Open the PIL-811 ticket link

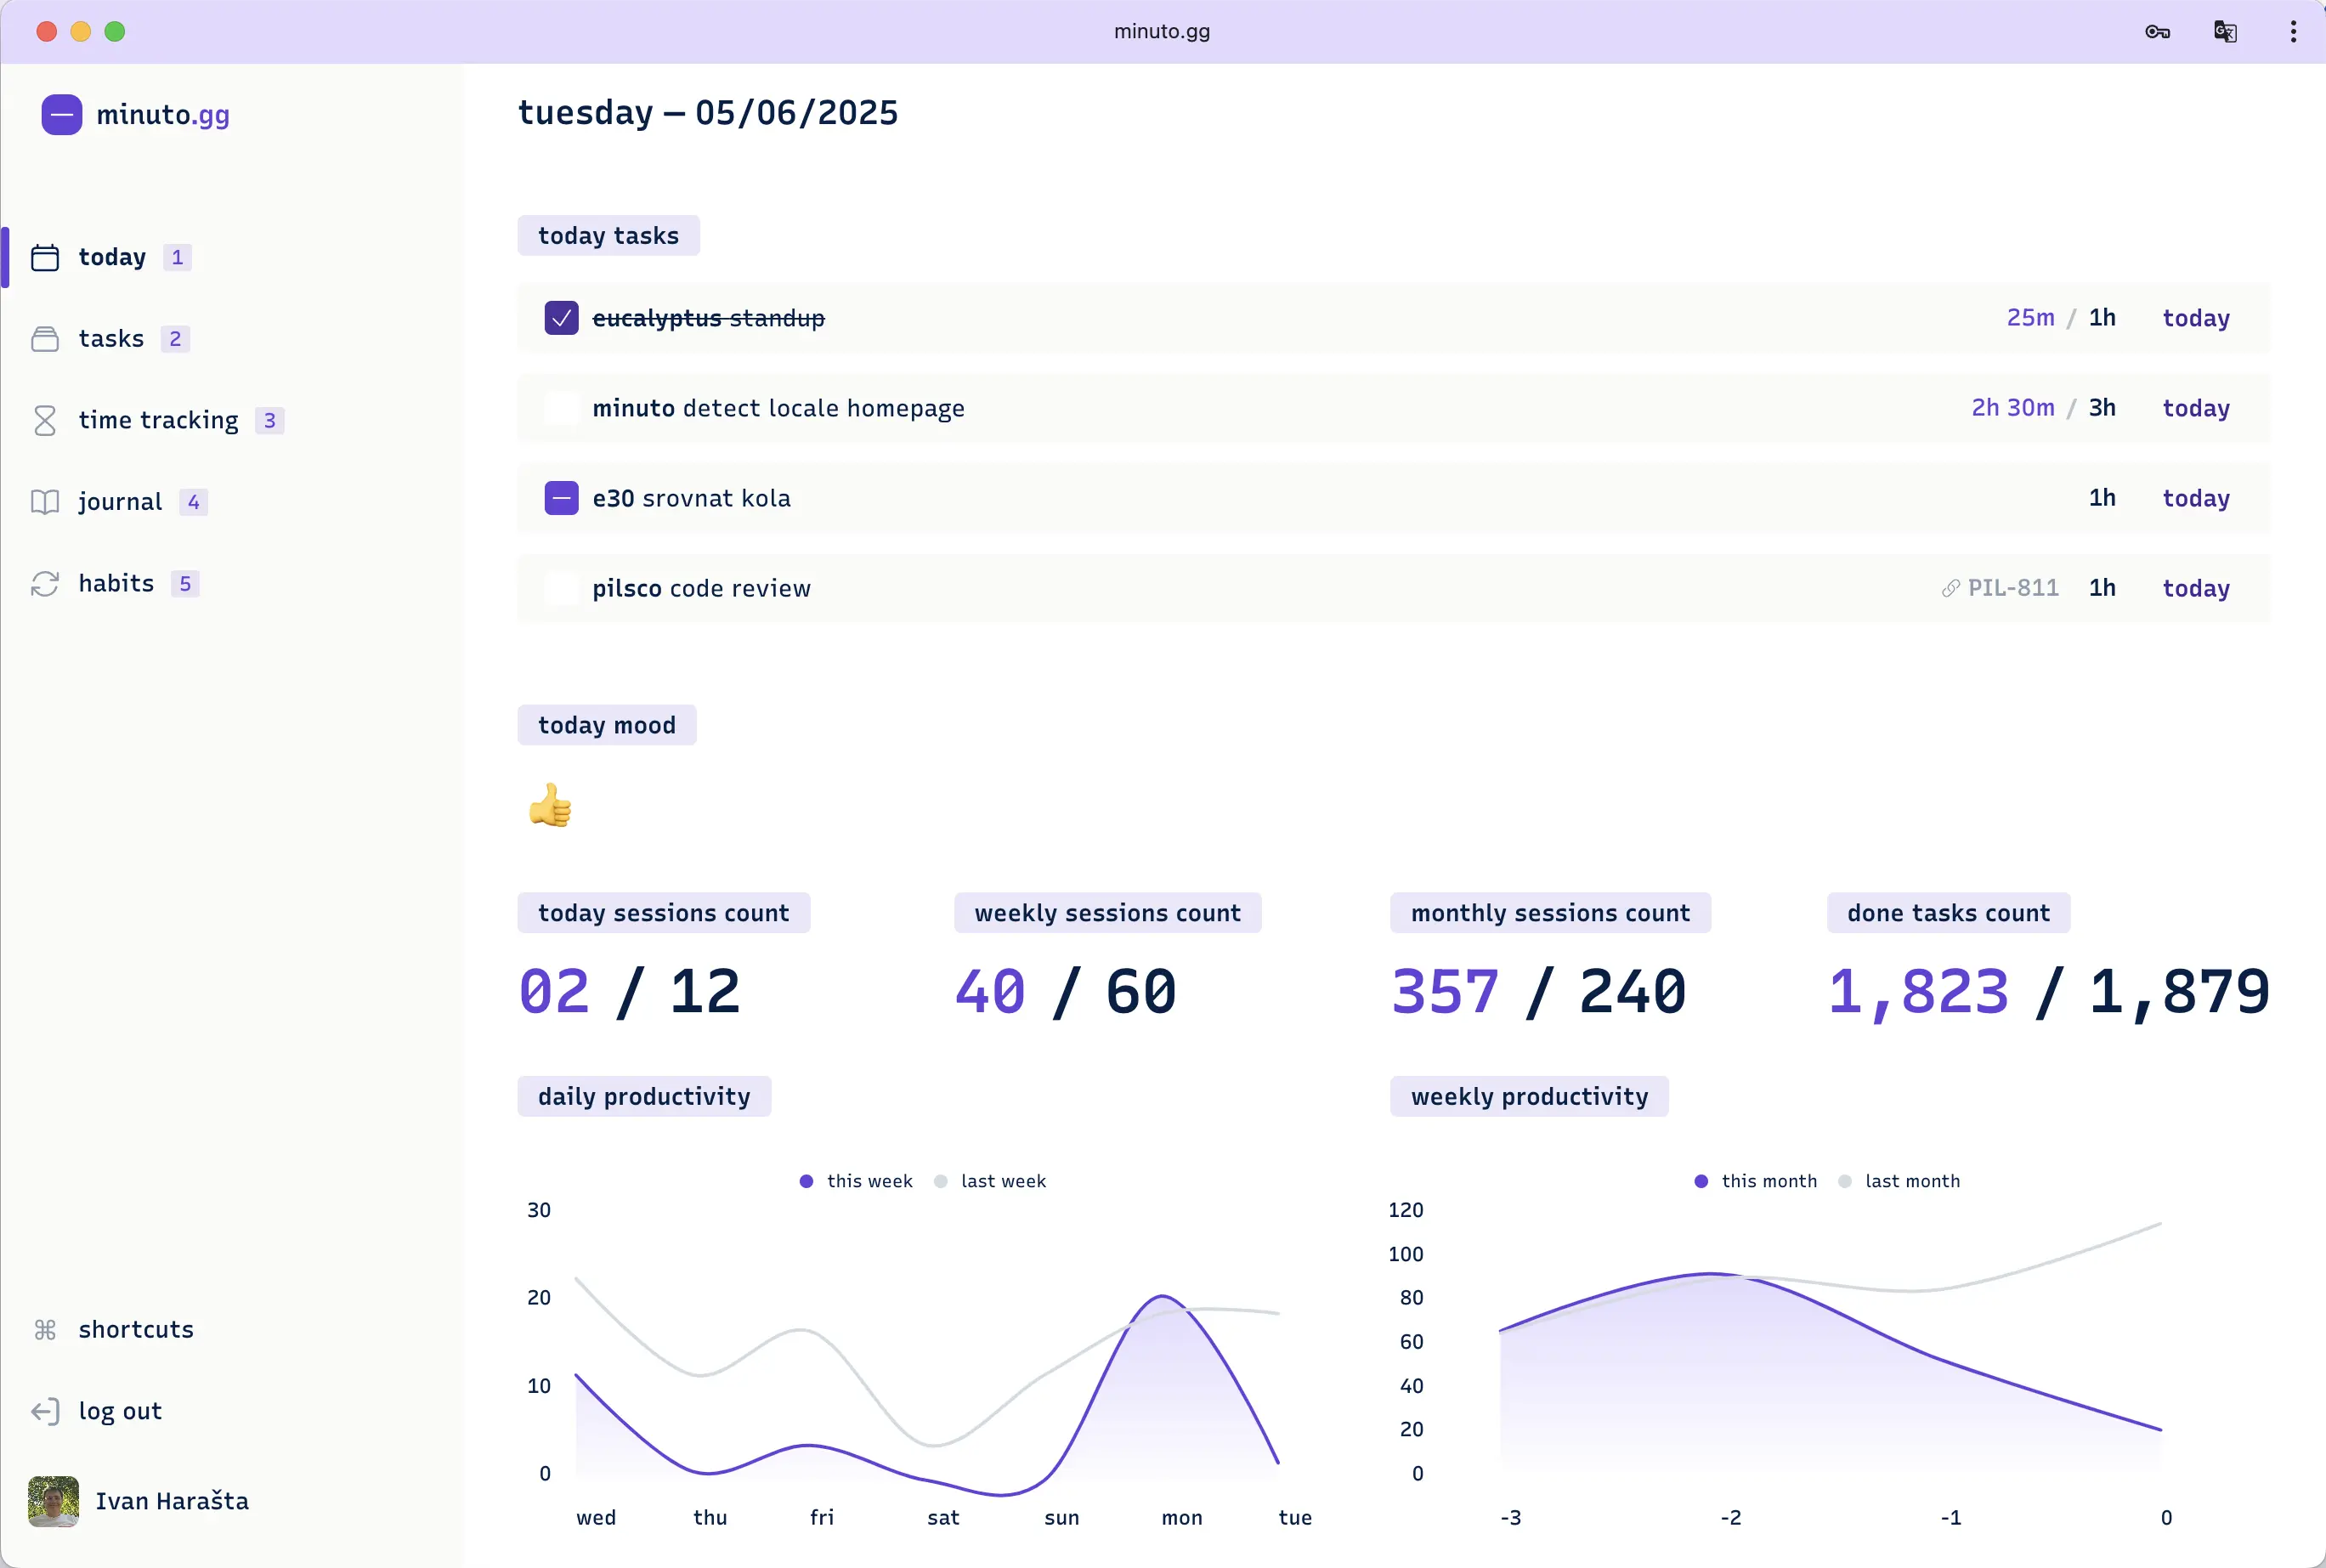[2012, 588]
